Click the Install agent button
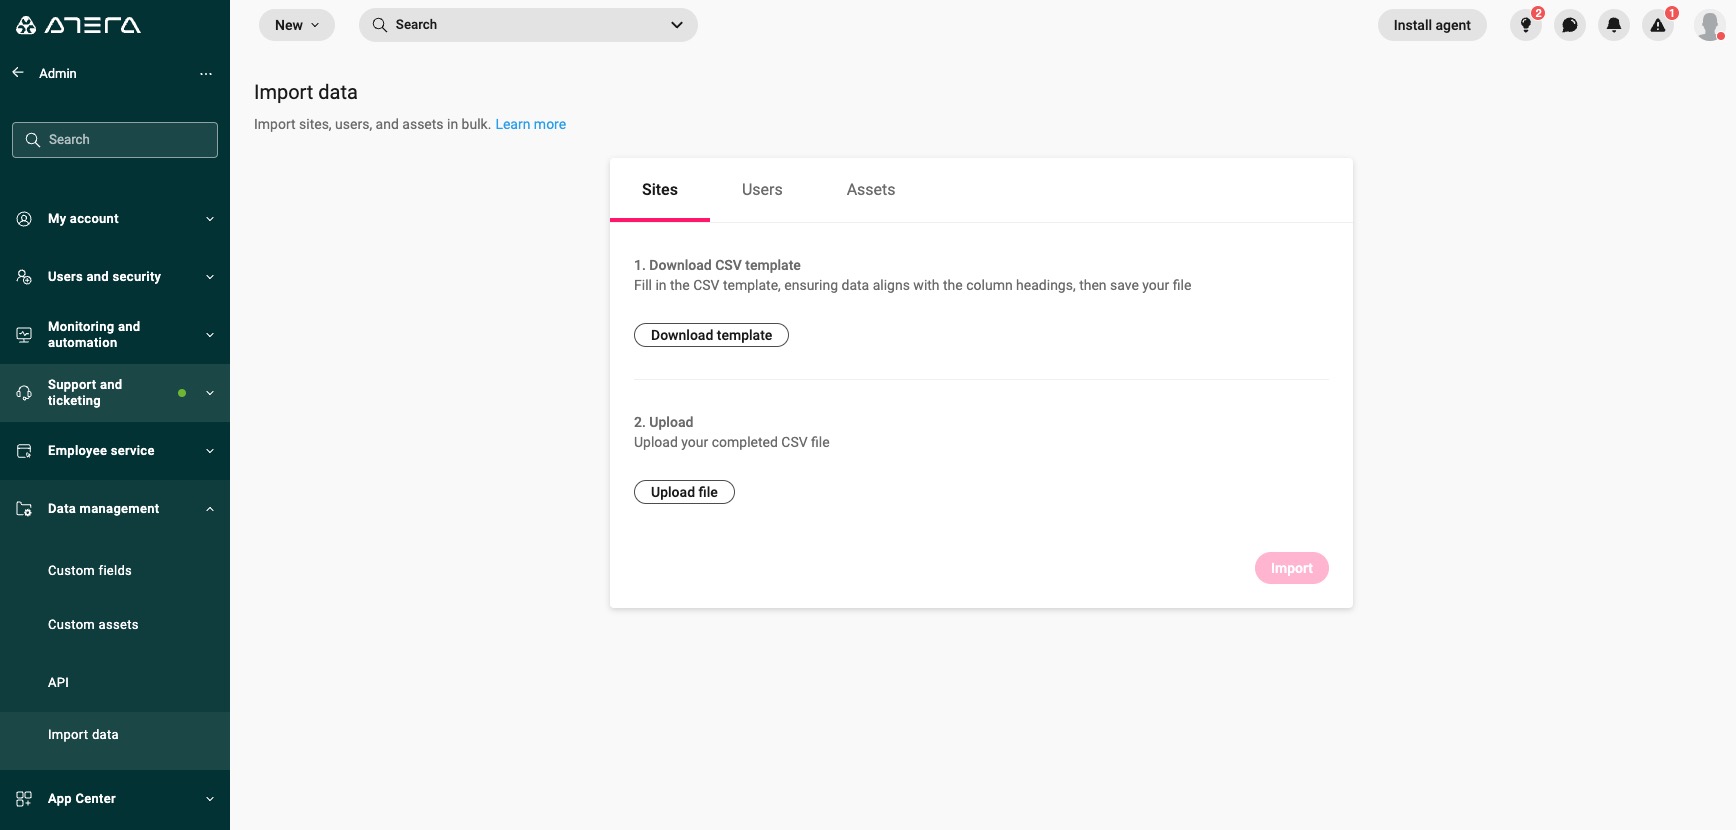The width and height of the screenshot is (1736, 830). (x=1432, y=25)
